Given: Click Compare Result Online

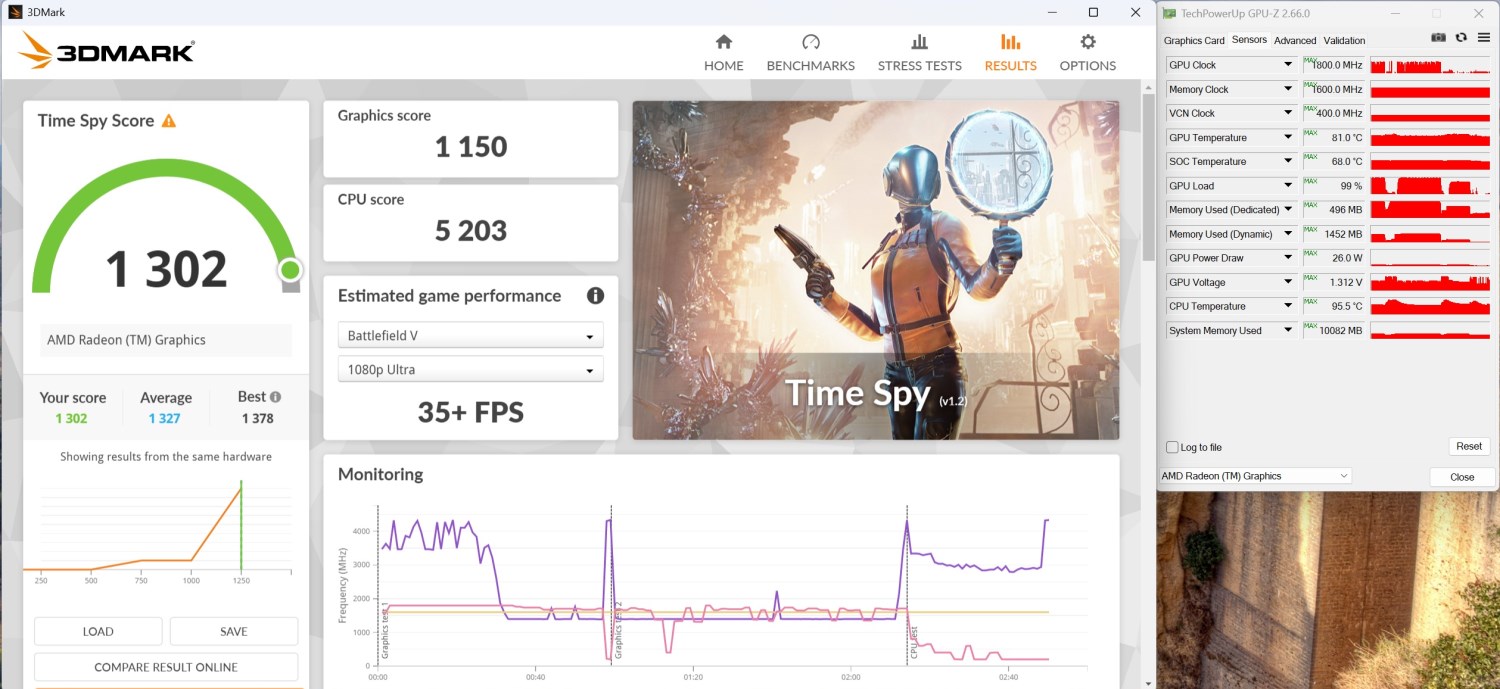Looking at the screenshot, I should [x=166, y=667].
